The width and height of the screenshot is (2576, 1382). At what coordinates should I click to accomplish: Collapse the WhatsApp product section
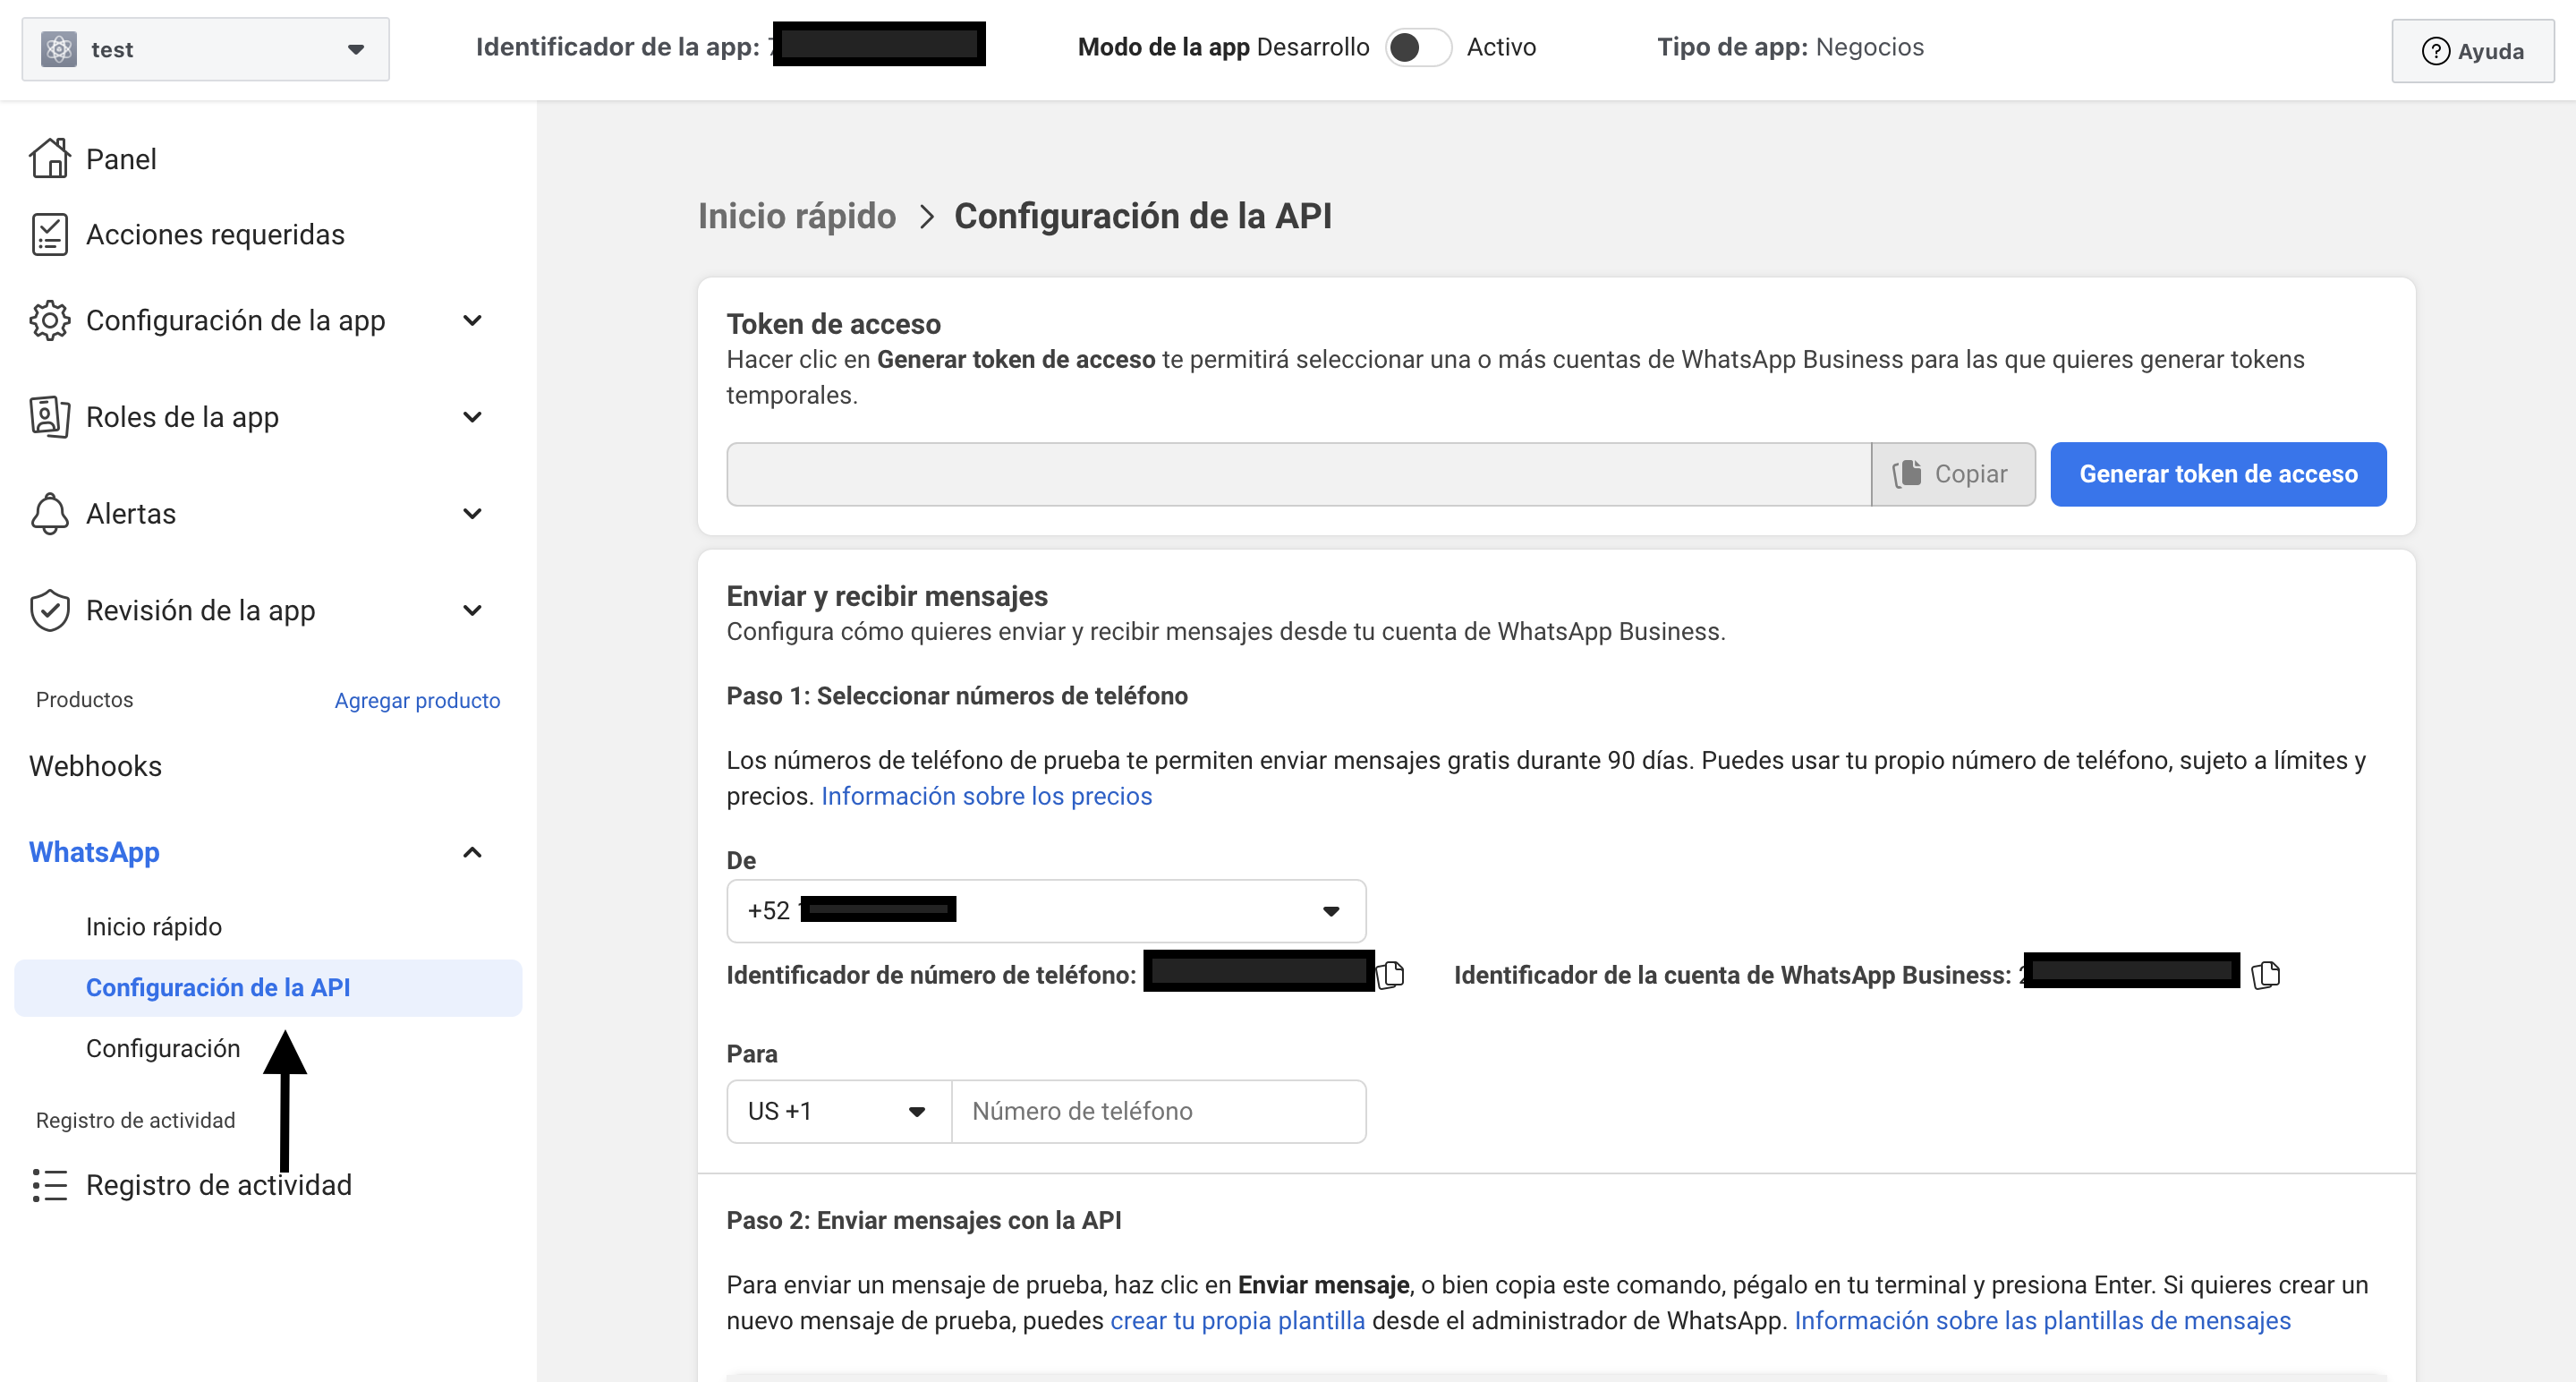click(x=472, y=852)
